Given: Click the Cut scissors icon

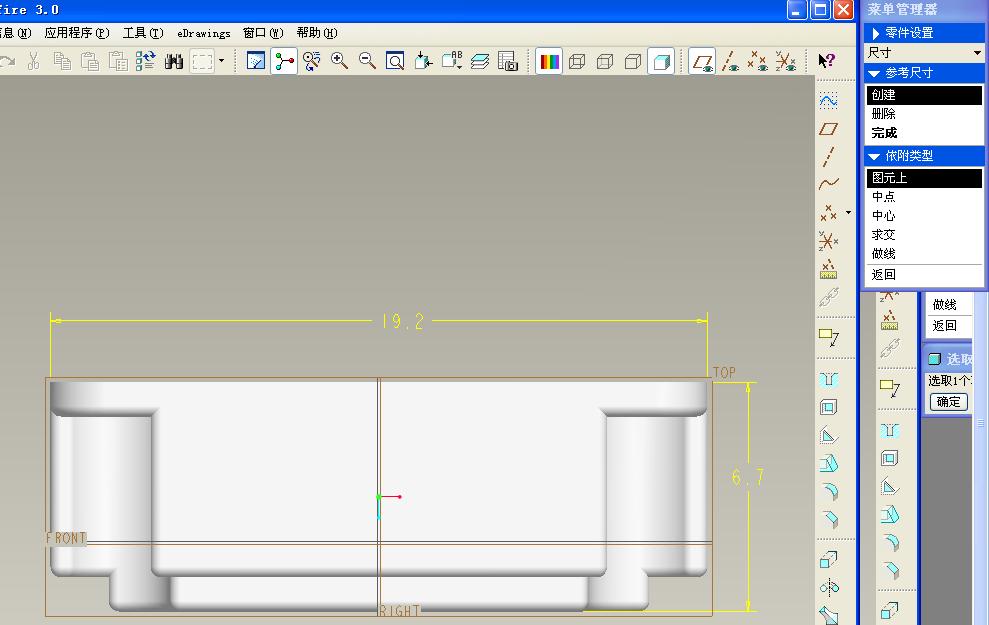Looking at the screenshot, I should [x=33, y=61].
